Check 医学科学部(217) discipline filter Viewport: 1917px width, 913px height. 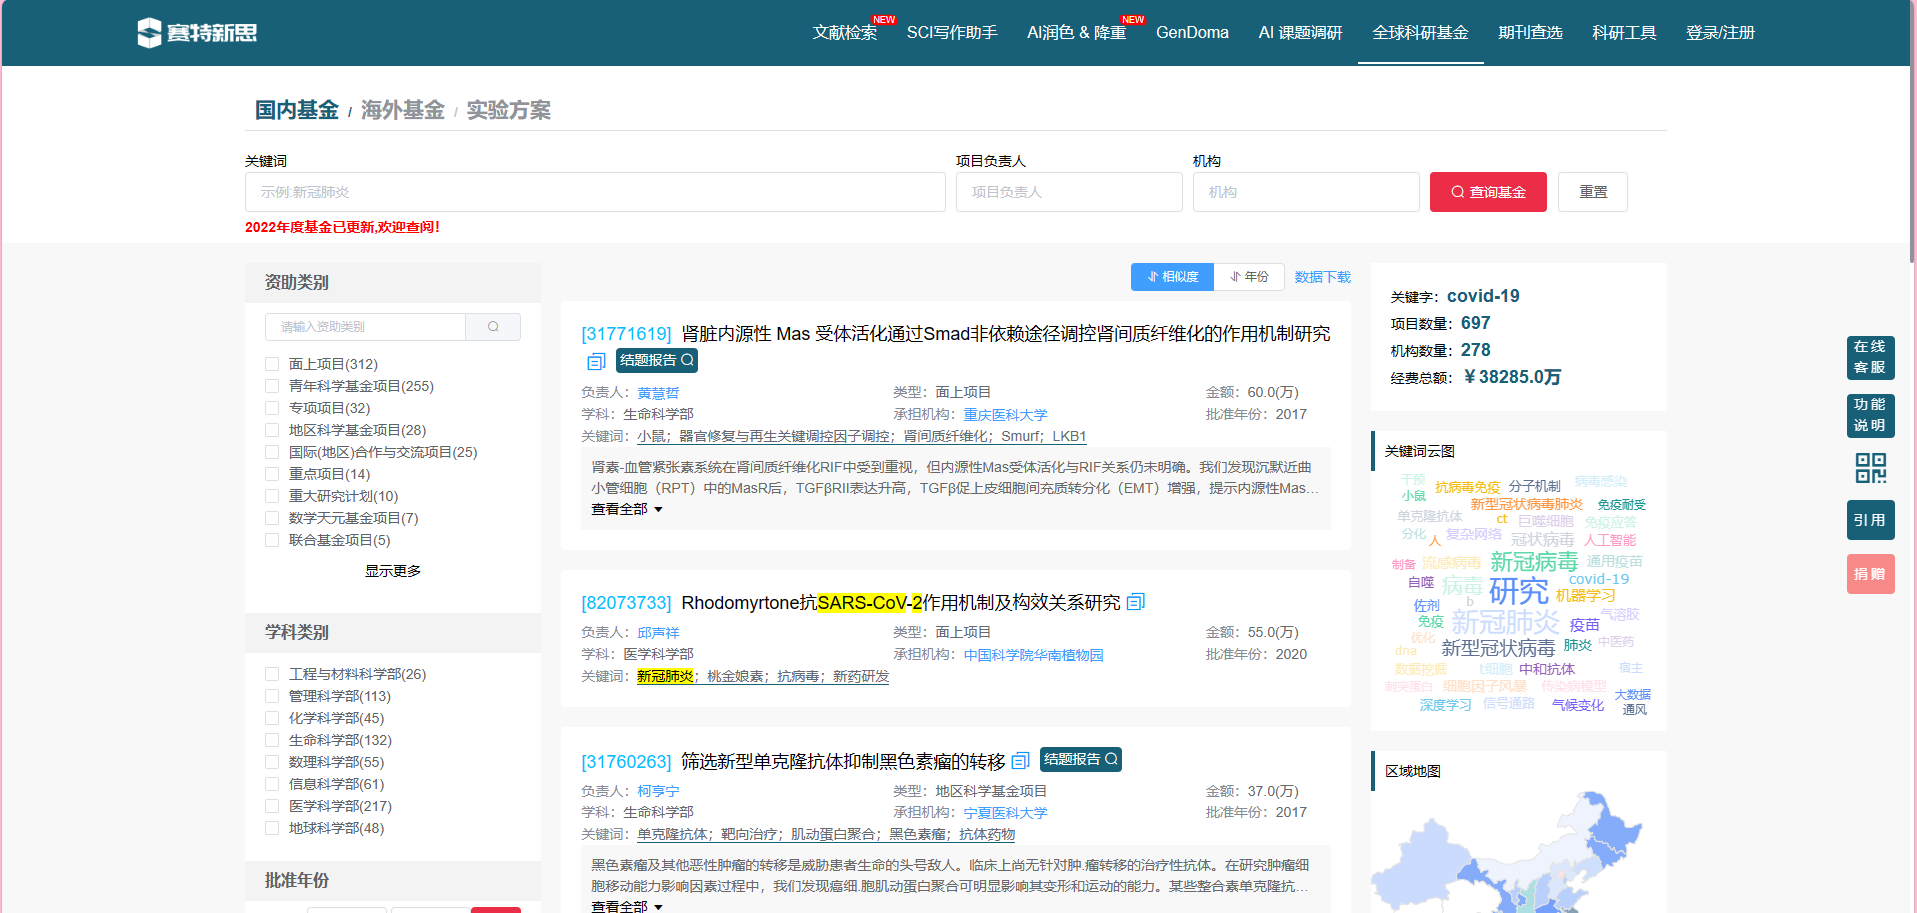tap(272, 806)
